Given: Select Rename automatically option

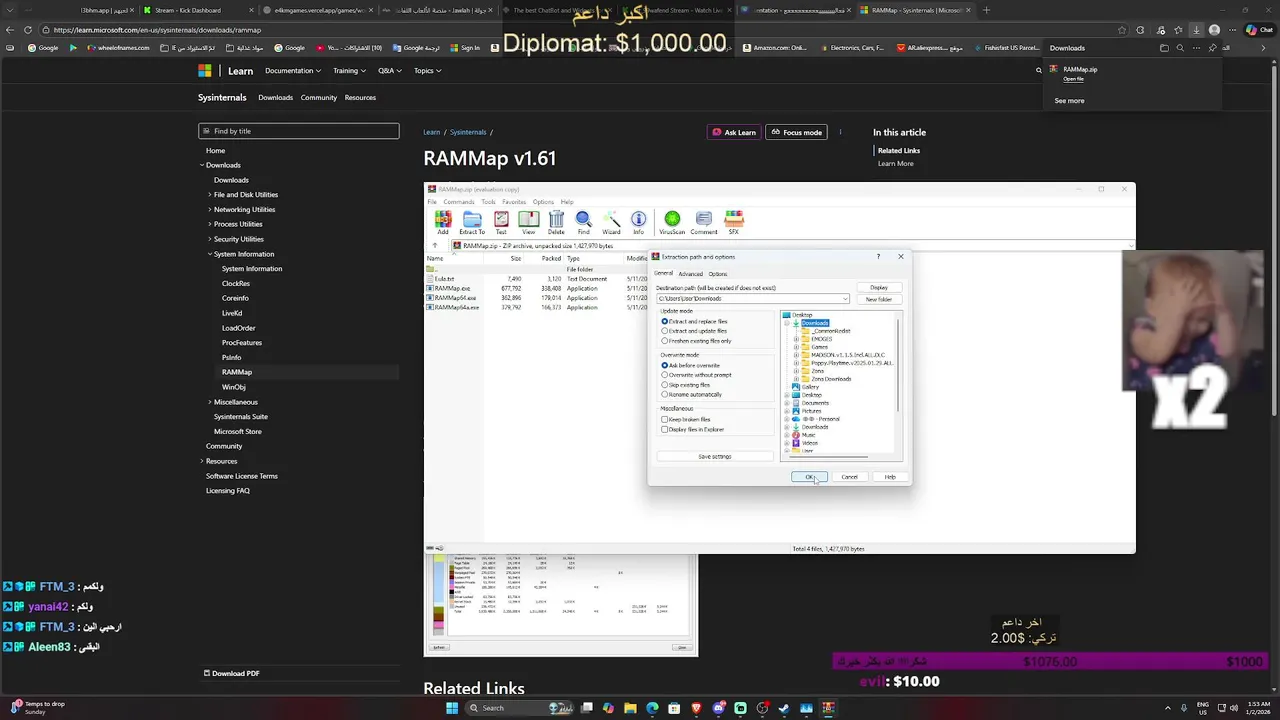Looking at the screenshot, I should pos(693,394).
